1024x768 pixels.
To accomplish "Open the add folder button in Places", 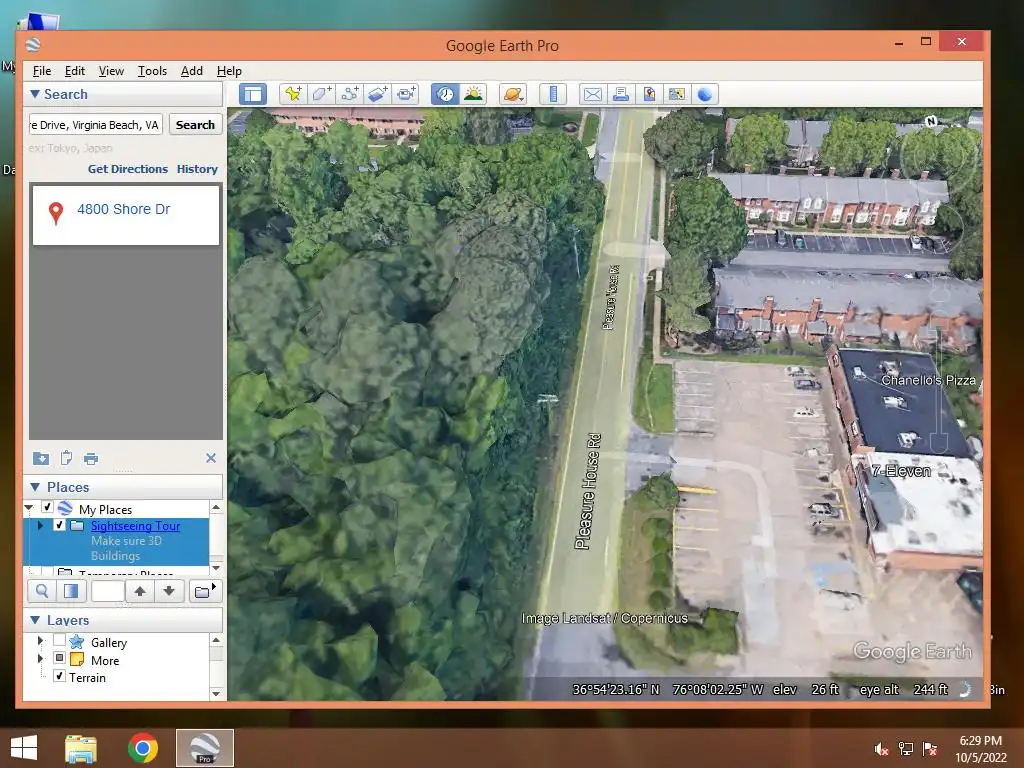I will pos(204,591).
